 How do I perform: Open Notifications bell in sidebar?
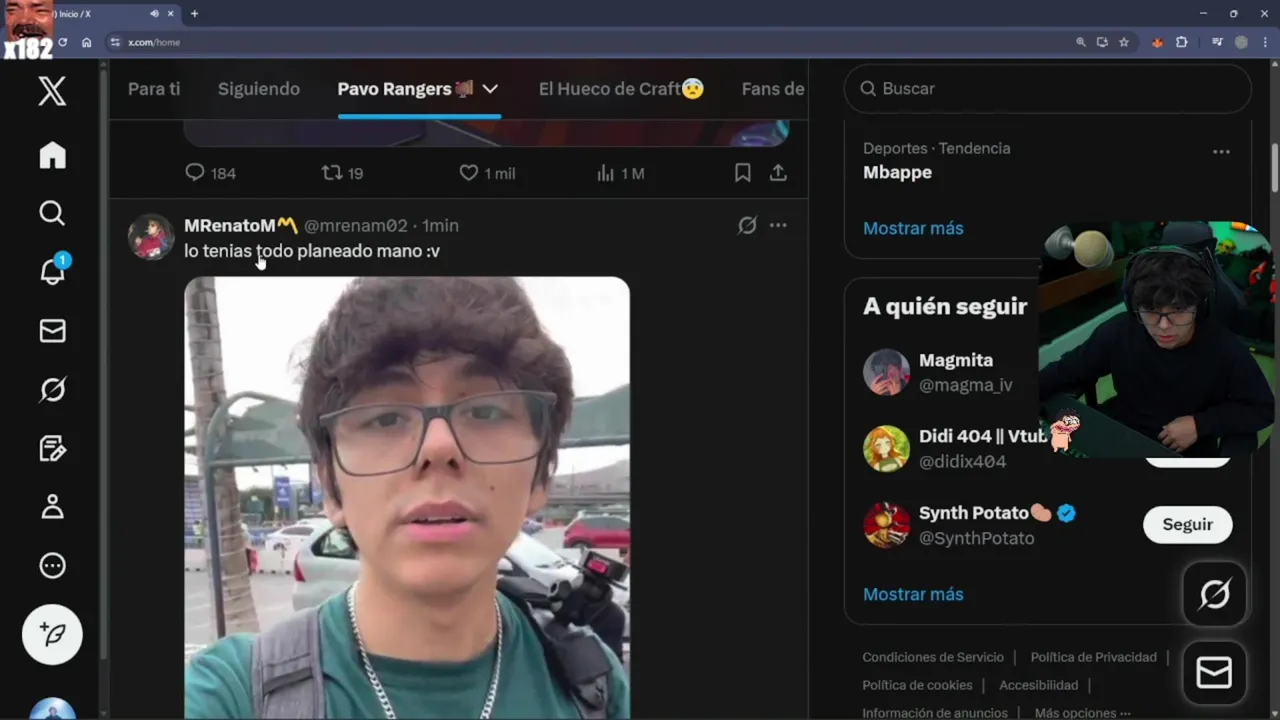pos(52,270)
